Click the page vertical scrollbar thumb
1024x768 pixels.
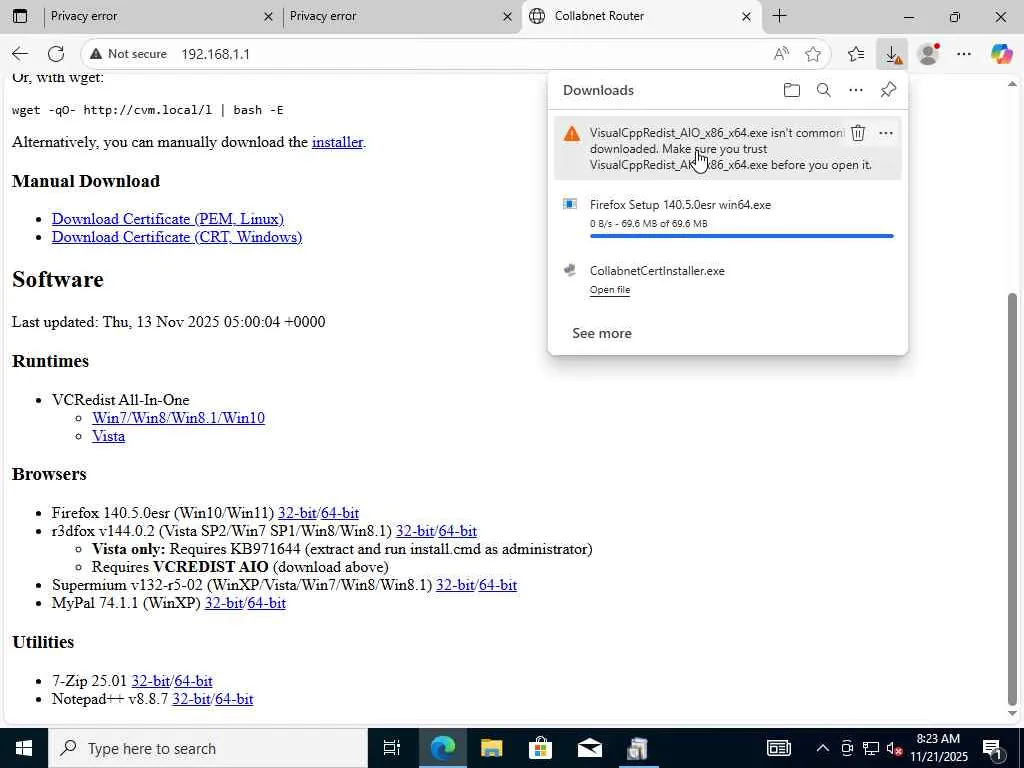click(1012, 499)
